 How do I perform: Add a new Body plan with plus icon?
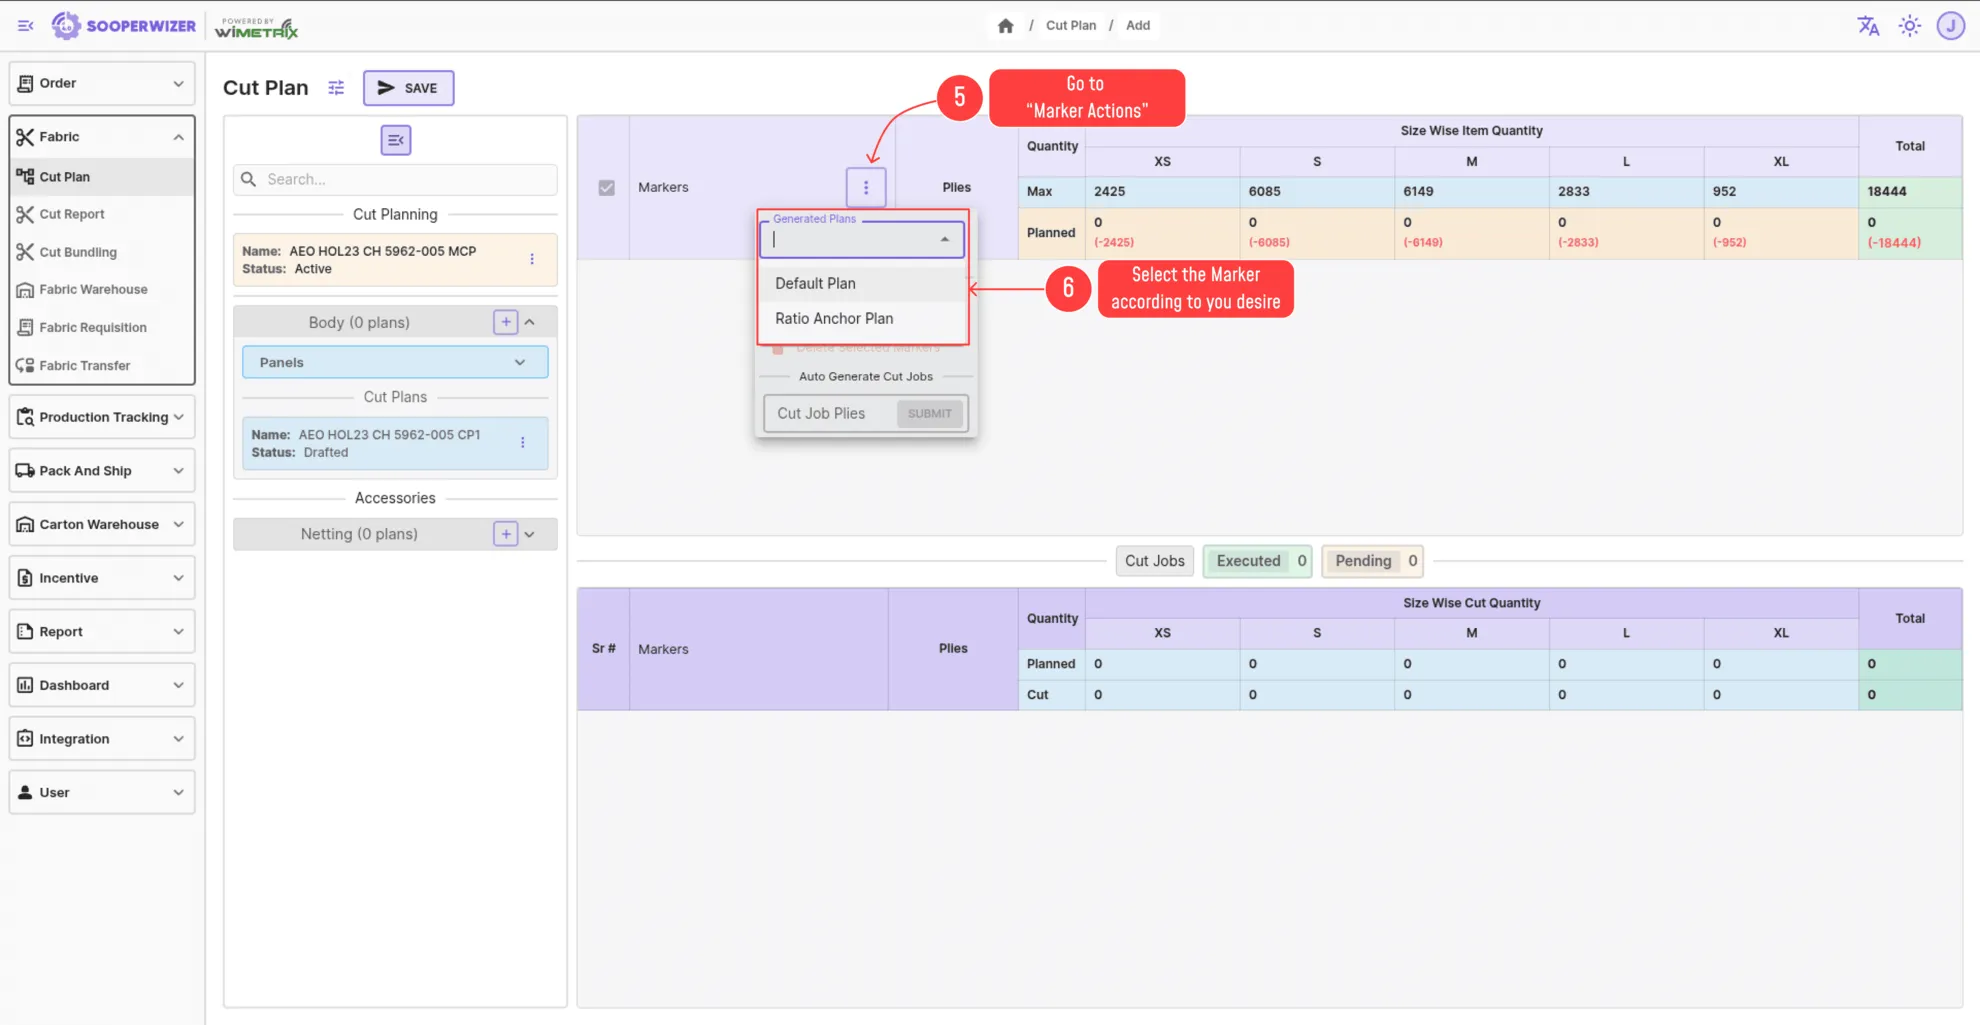[x=506, y=322]
